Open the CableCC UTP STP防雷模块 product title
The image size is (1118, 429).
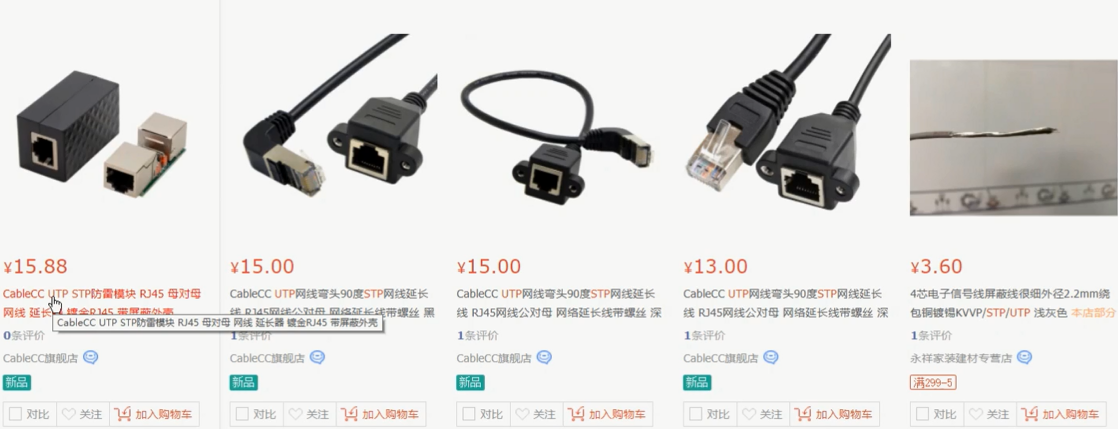103,302
